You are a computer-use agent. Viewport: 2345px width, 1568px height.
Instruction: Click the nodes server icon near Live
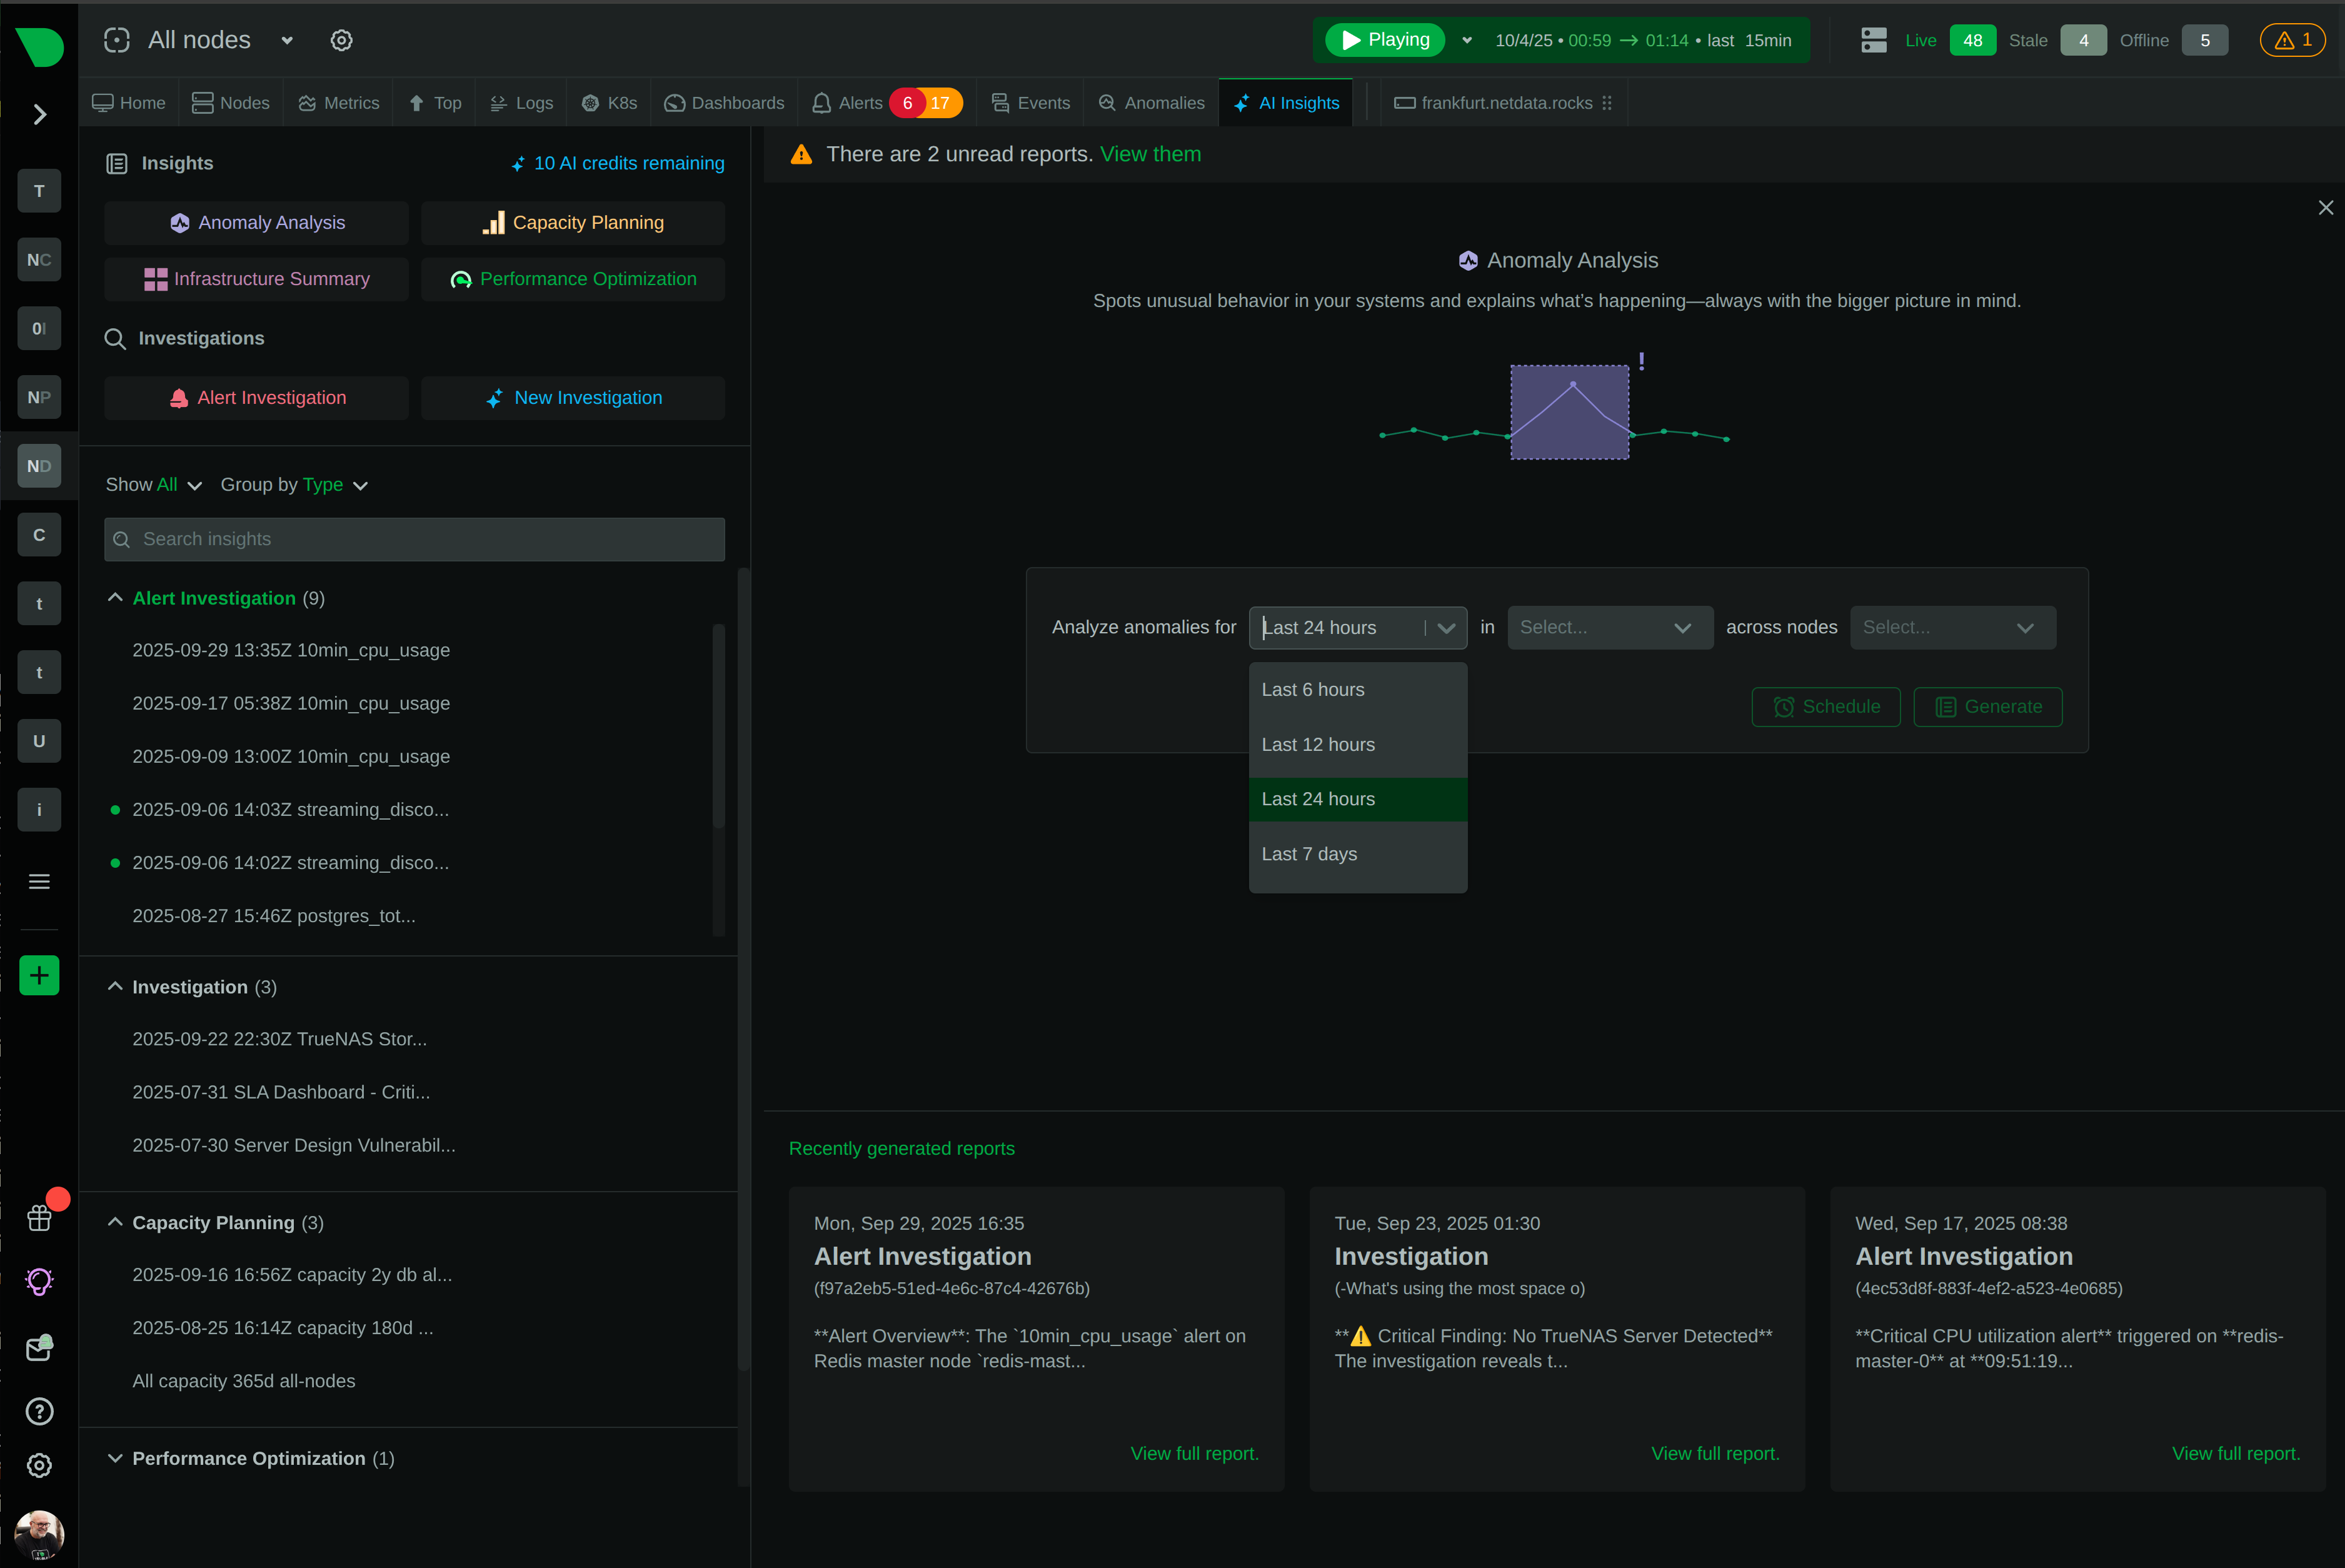tap(1873, 40)
